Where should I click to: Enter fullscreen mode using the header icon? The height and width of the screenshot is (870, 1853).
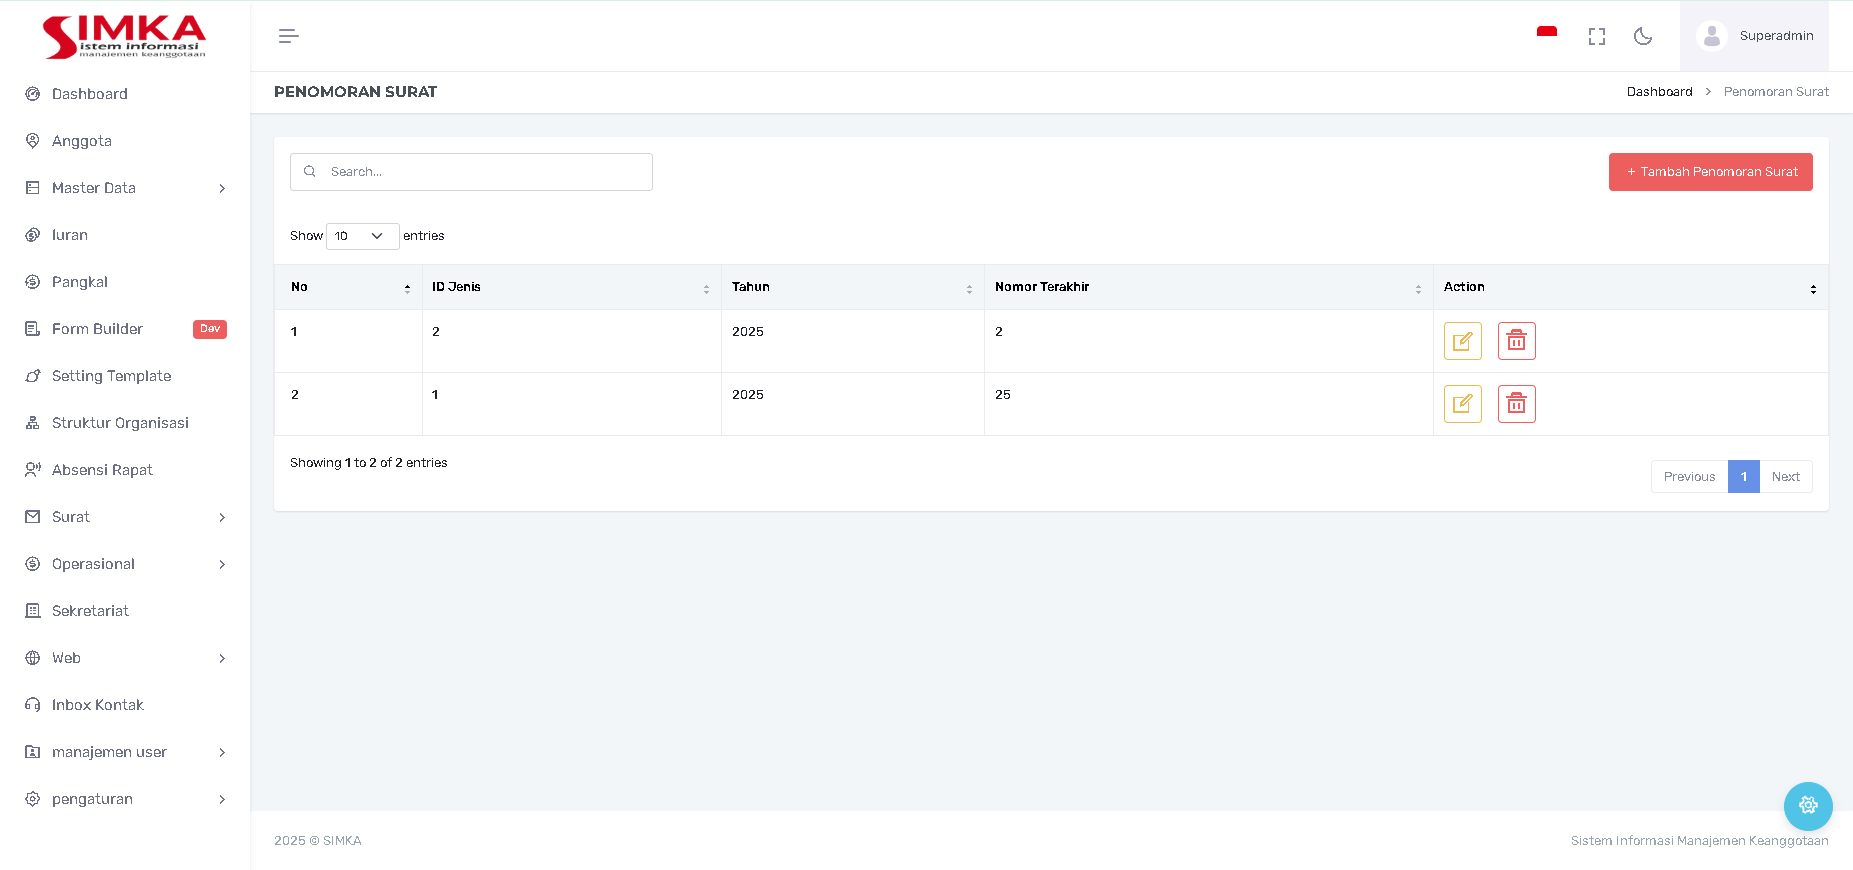(1596, 36)
